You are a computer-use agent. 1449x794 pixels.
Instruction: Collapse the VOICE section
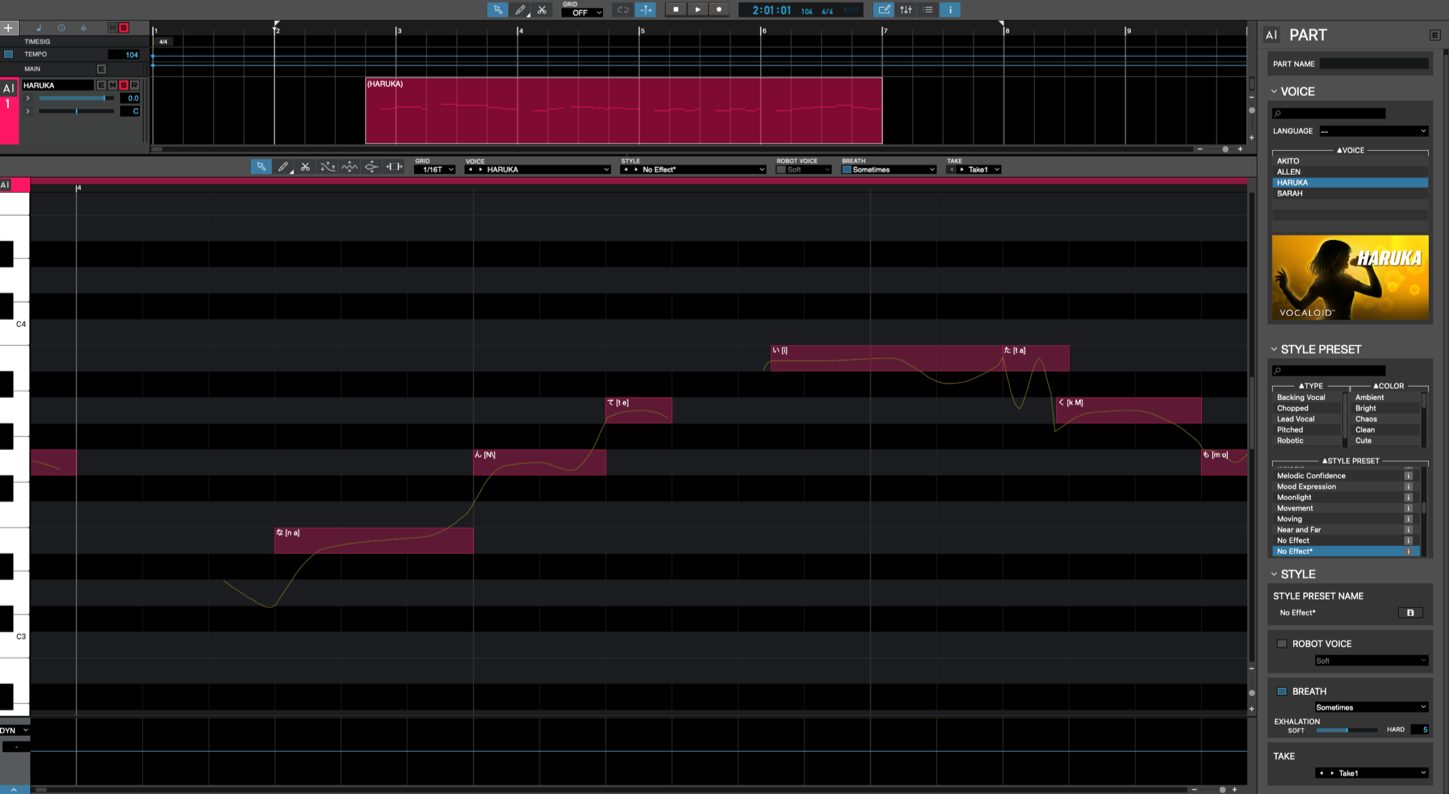tap(1275, 92)
